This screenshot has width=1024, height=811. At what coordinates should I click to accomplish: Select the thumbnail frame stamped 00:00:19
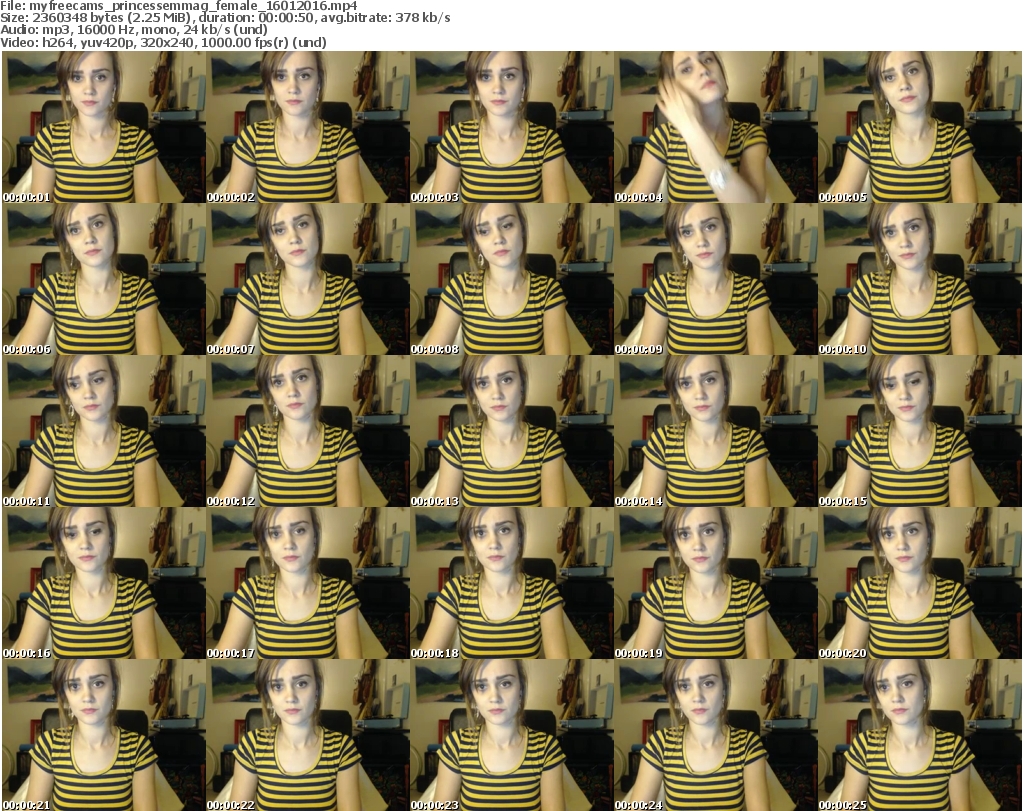click(x=715, y=584)
